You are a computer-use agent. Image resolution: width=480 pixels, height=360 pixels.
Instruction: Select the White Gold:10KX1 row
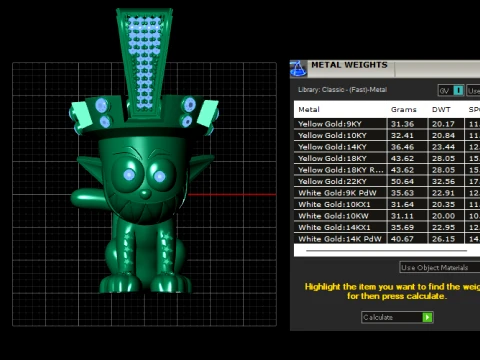[x=387, y=204]
